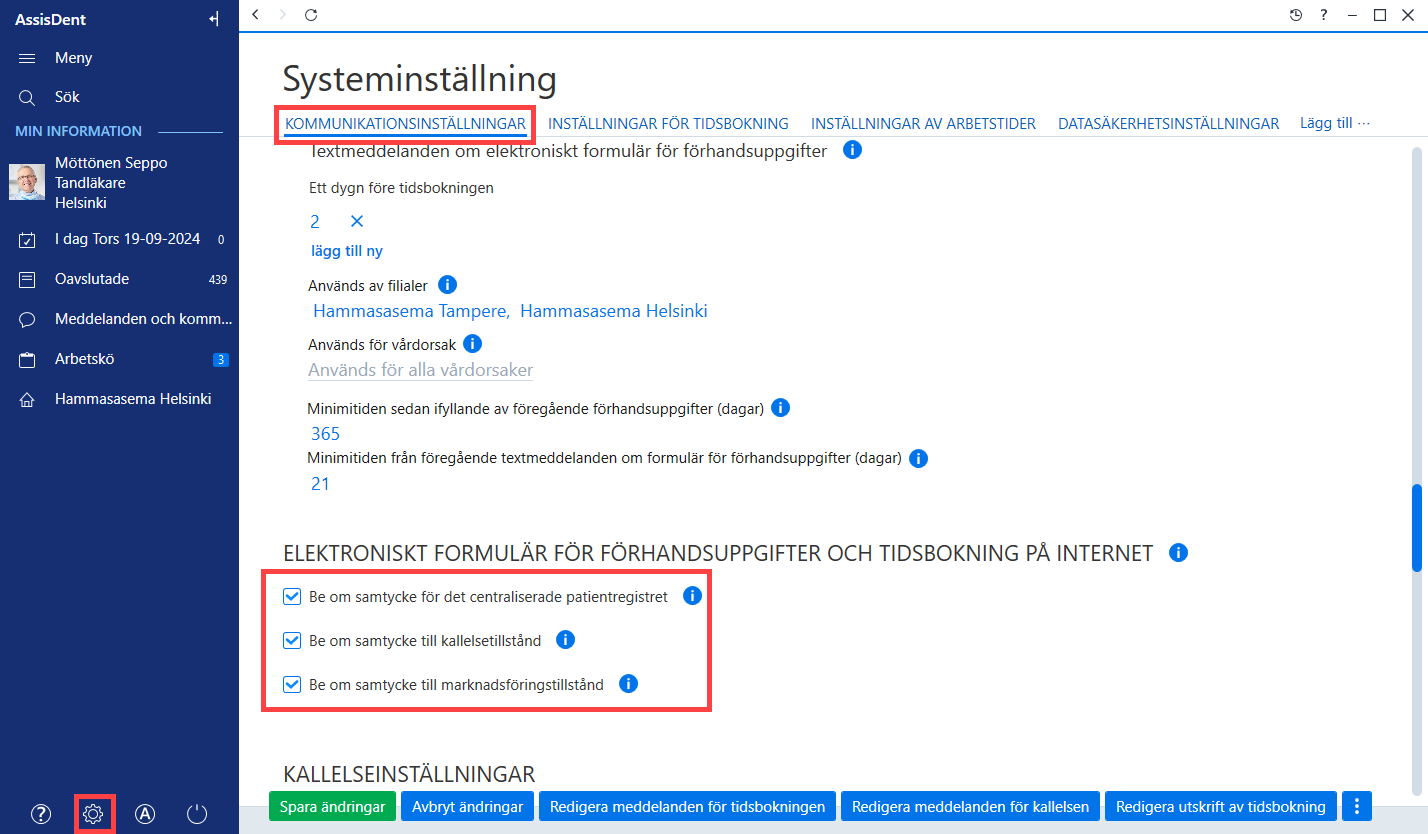Open I dag calendar icon

click(x=27, y=239)
